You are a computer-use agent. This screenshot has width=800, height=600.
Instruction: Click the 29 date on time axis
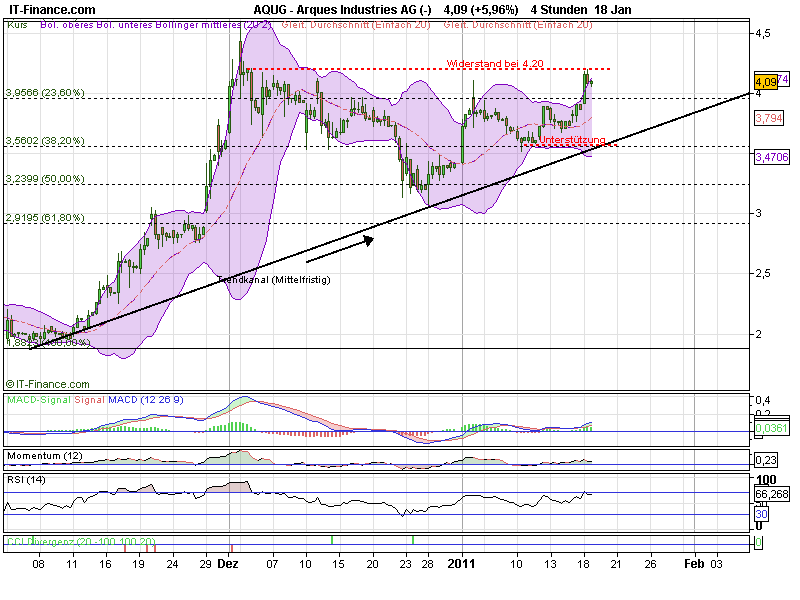(205, 564)
